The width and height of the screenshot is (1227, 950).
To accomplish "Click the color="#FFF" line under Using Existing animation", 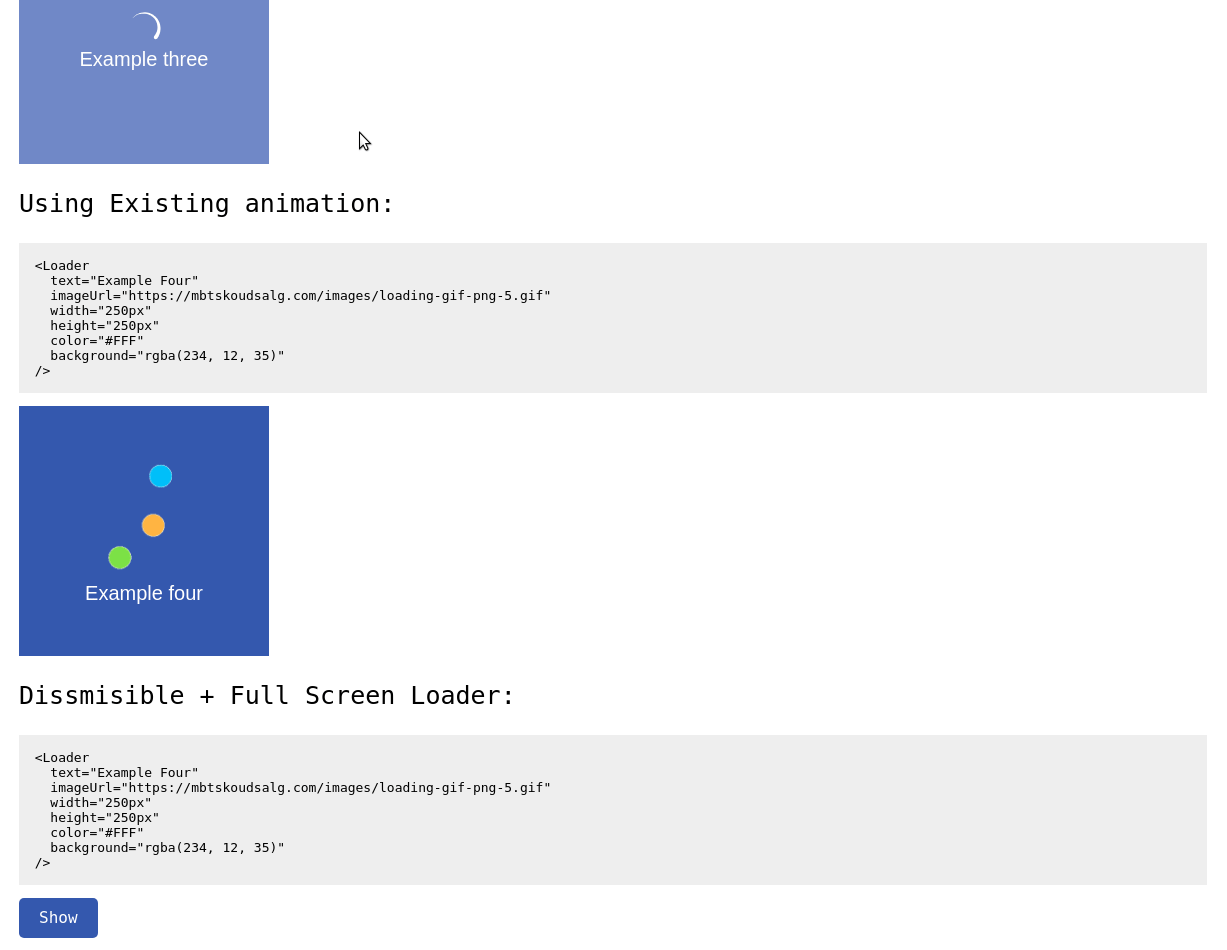I will pyautogui.click(x=97, y=341).
